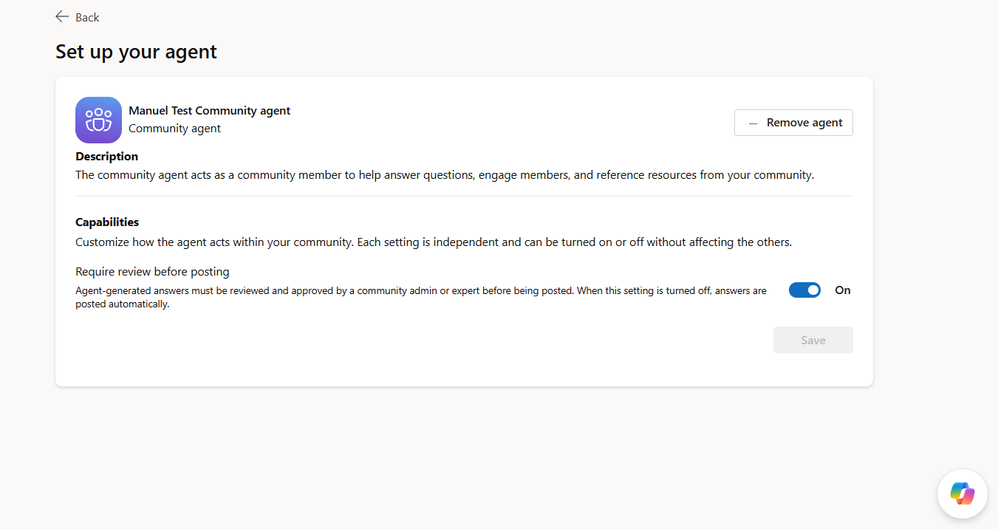
Task: Click the purple community agent avatar icon
Action: [98, 120]
